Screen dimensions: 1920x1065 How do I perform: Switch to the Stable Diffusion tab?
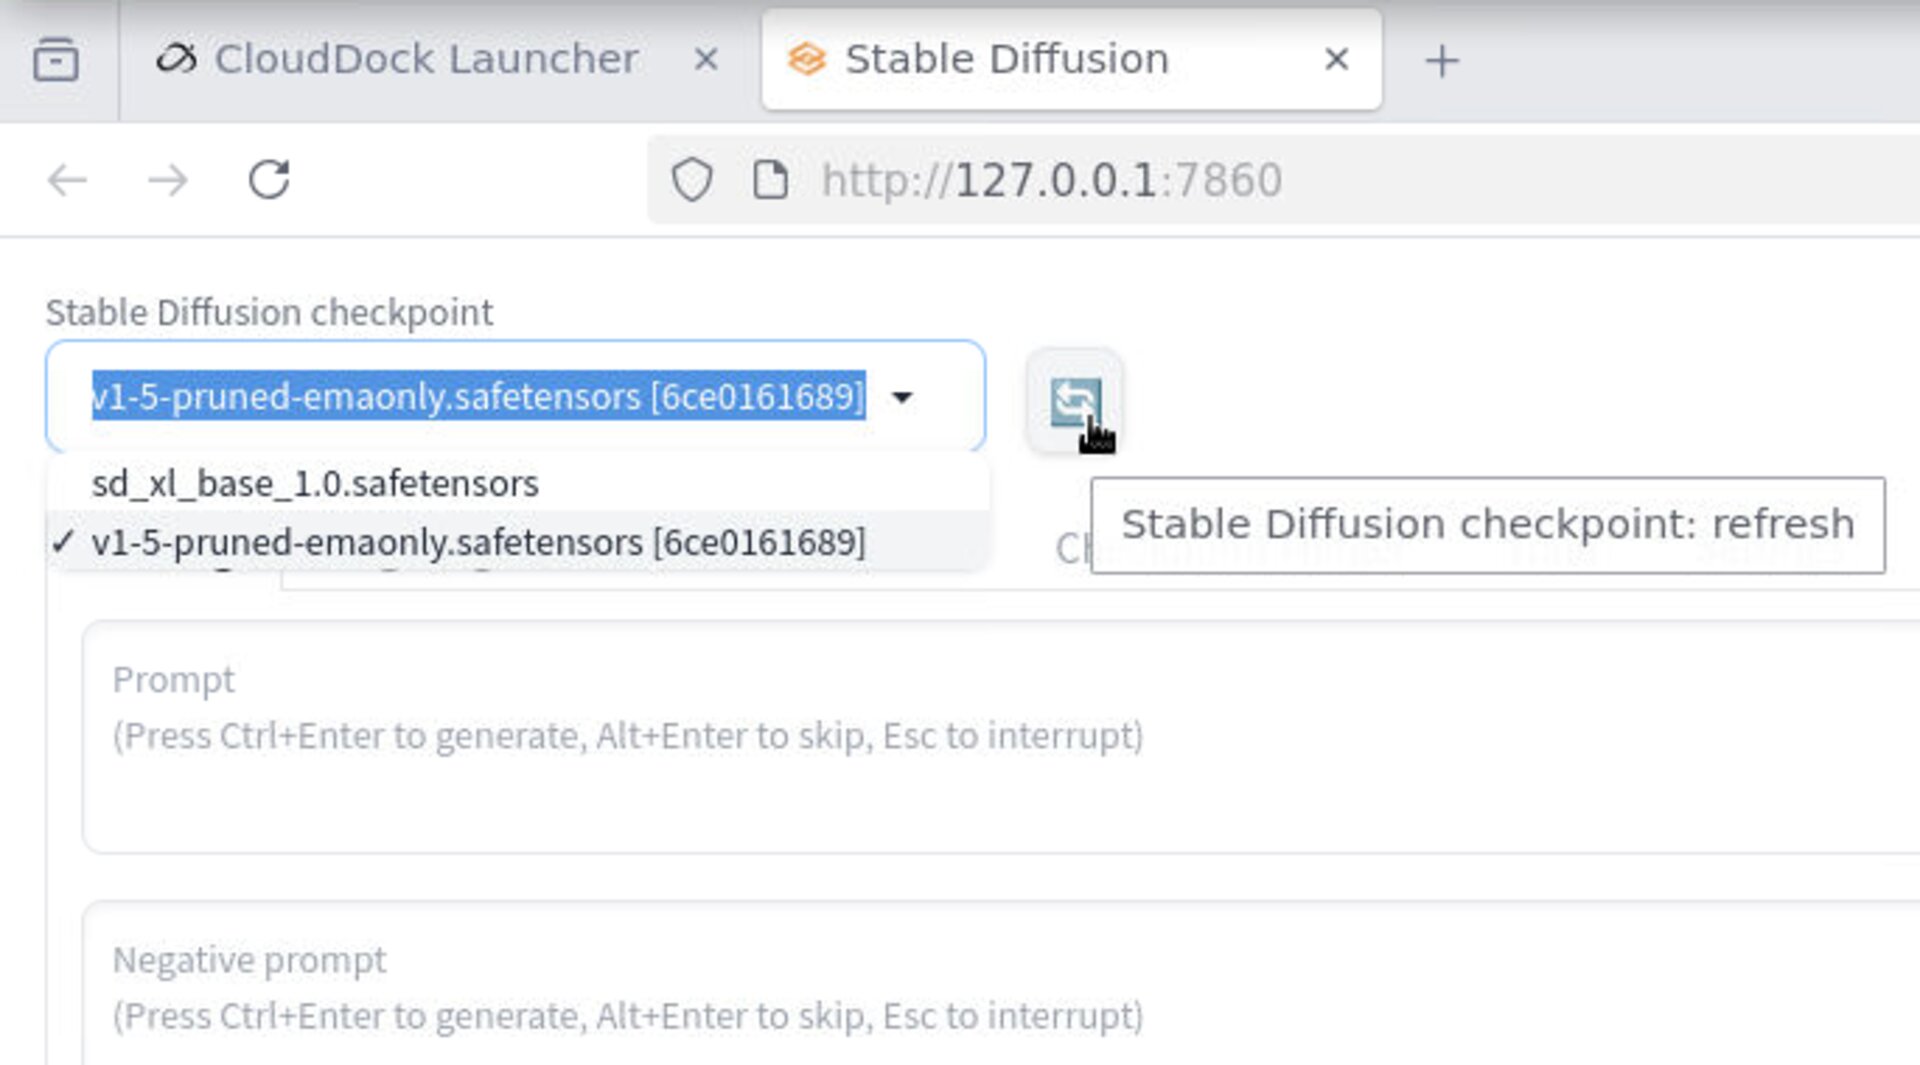1005,59
